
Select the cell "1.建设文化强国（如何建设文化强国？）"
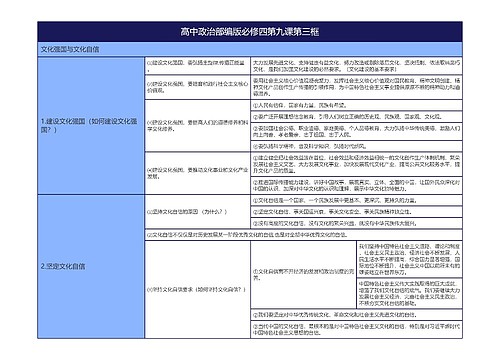coord(91,126)
